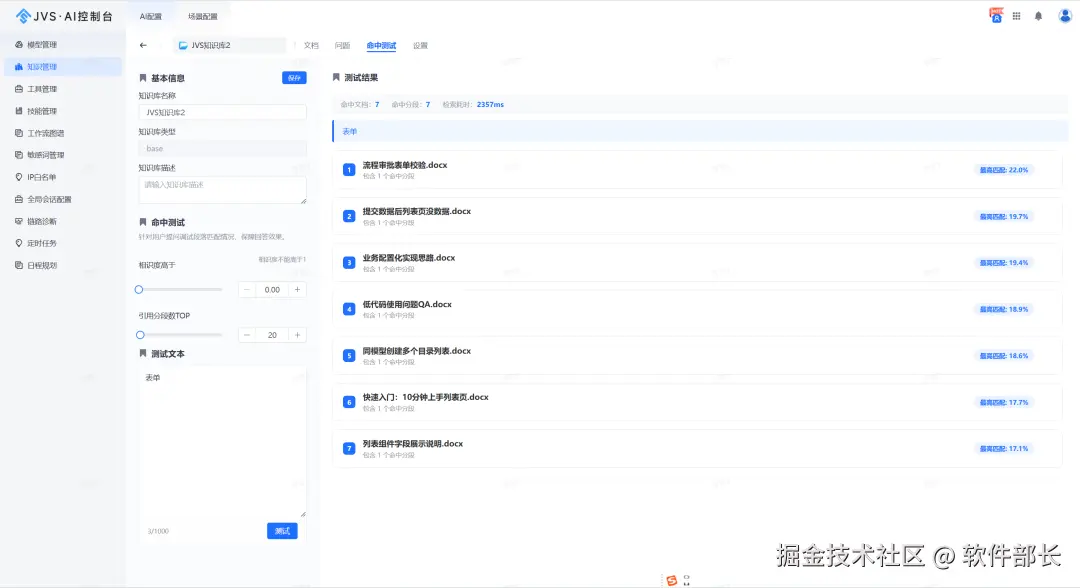
Task: Click the number 1 badge of 流程审批表单校验.docx
Action: [349, 169]
